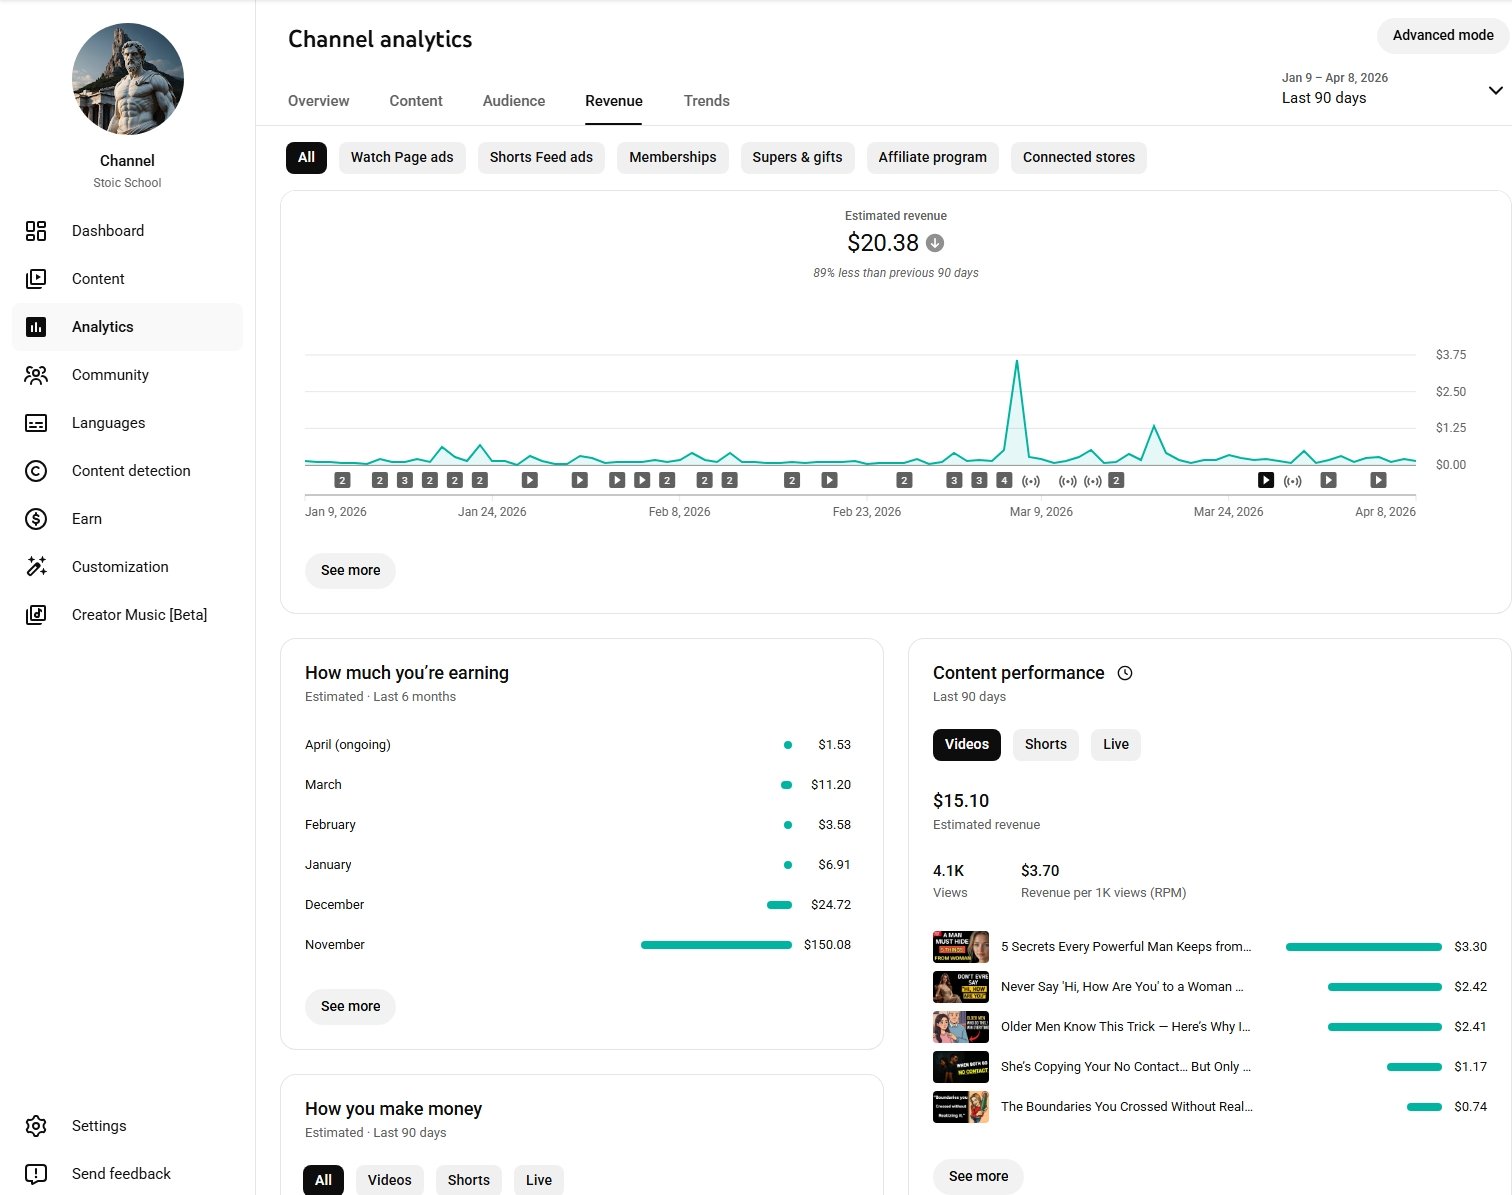Open Creator Music library icon
This screenshot has height=1195, width=1512.
(36, 615)
